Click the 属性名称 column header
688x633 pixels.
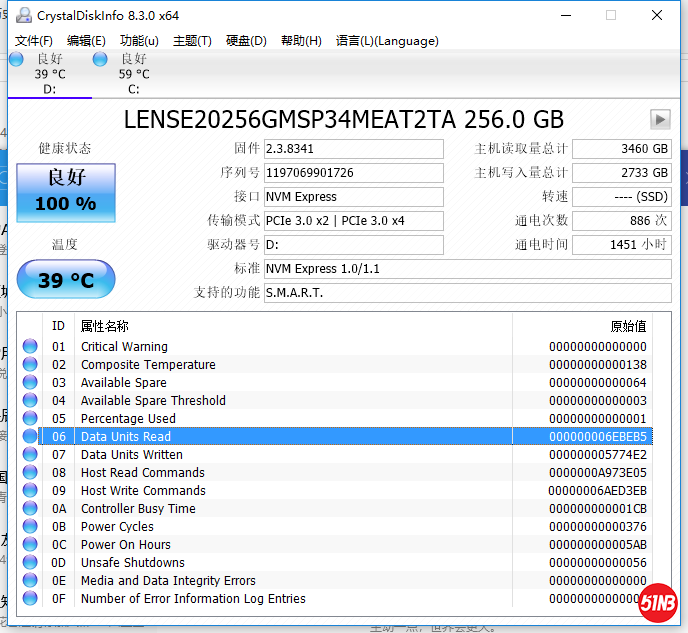pyautogui.click(x=293, y=326)
